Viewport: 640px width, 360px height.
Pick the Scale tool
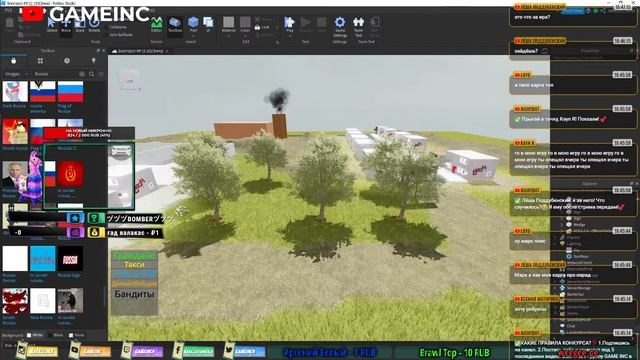[x=80, y=24]
